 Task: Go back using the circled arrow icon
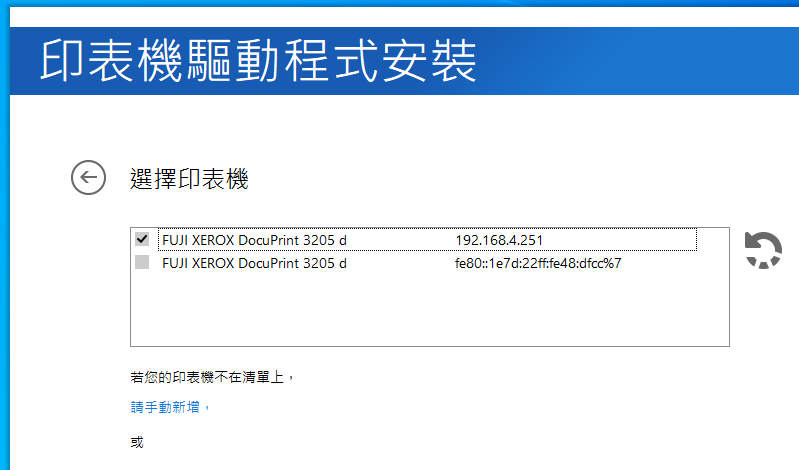pos(88,177)
